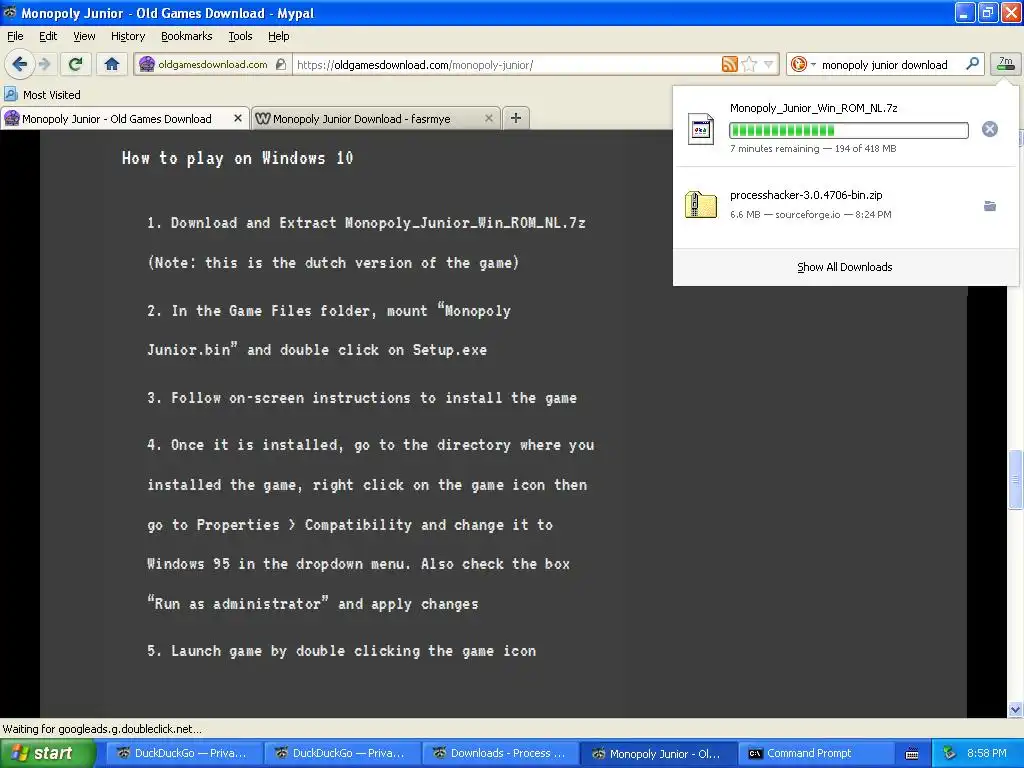Screen dimensions: 1024x768
Task: Bookmark this page with the star icon
Action: 749,64
